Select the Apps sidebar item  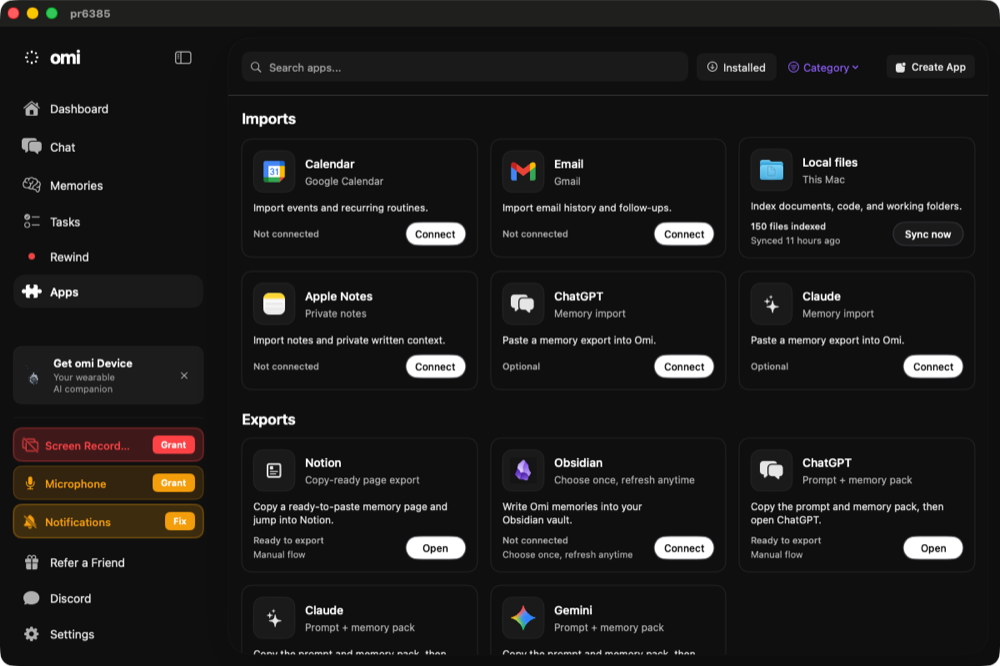[x=108, y=292]
